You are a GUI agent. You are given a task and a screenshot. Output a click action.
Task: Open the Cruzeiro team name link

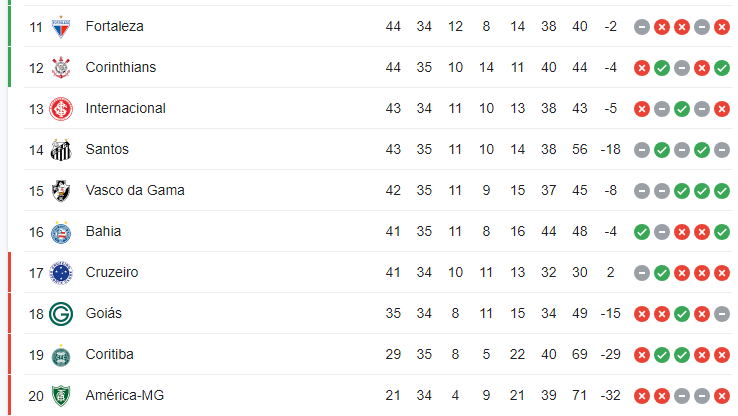(x=112, y=272)
